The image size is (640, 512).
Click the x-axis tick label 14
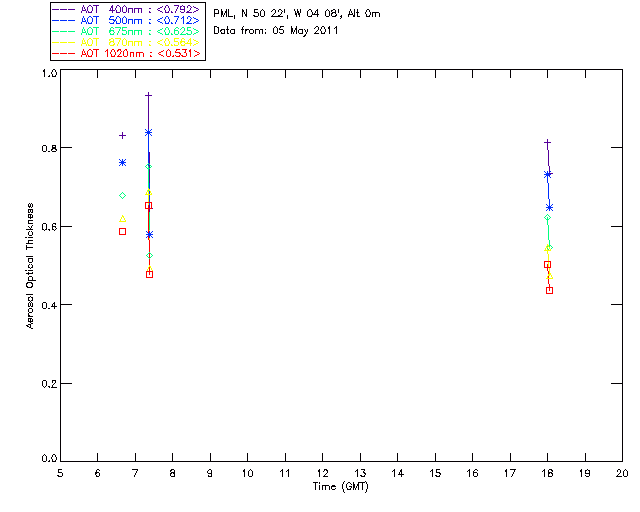tap(398, 473)
